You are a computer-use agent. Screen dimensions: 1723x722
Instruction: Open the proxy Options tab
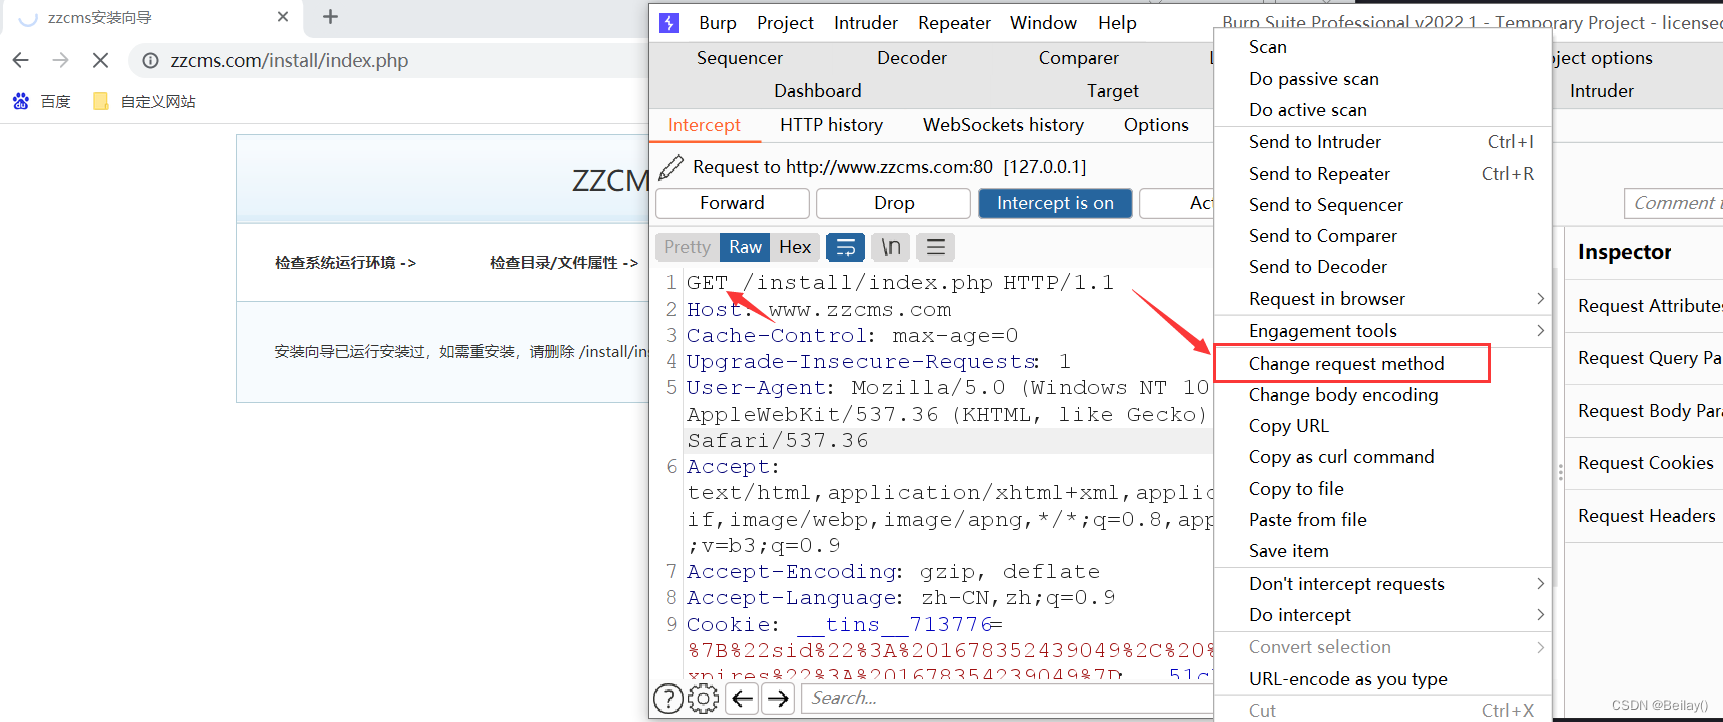click(1156, 125)
